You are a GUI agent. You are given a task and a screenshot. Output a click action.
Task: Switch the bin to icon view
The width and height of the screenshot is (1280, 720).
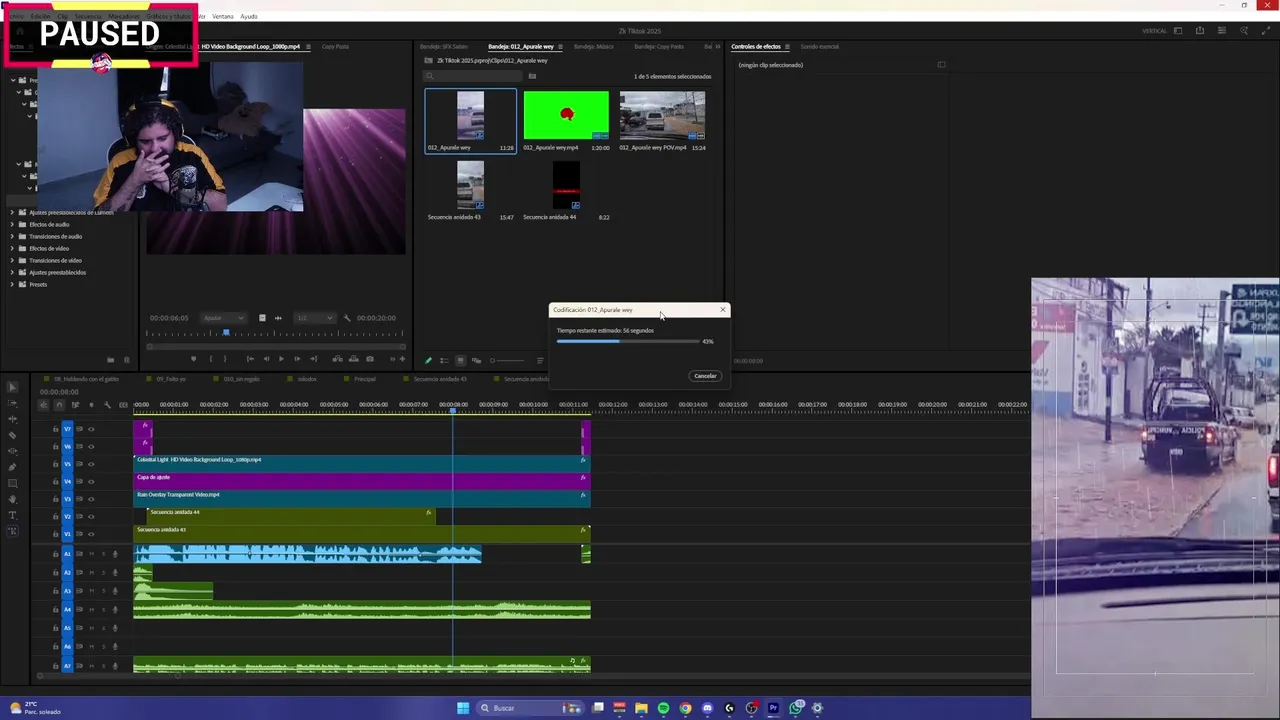pos(460,360)
